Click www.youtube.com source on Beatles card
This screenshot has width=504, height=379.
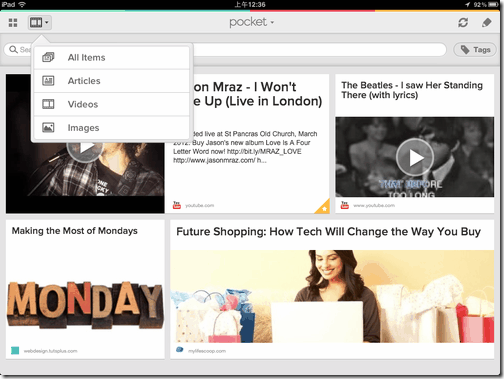click(374, 205)
